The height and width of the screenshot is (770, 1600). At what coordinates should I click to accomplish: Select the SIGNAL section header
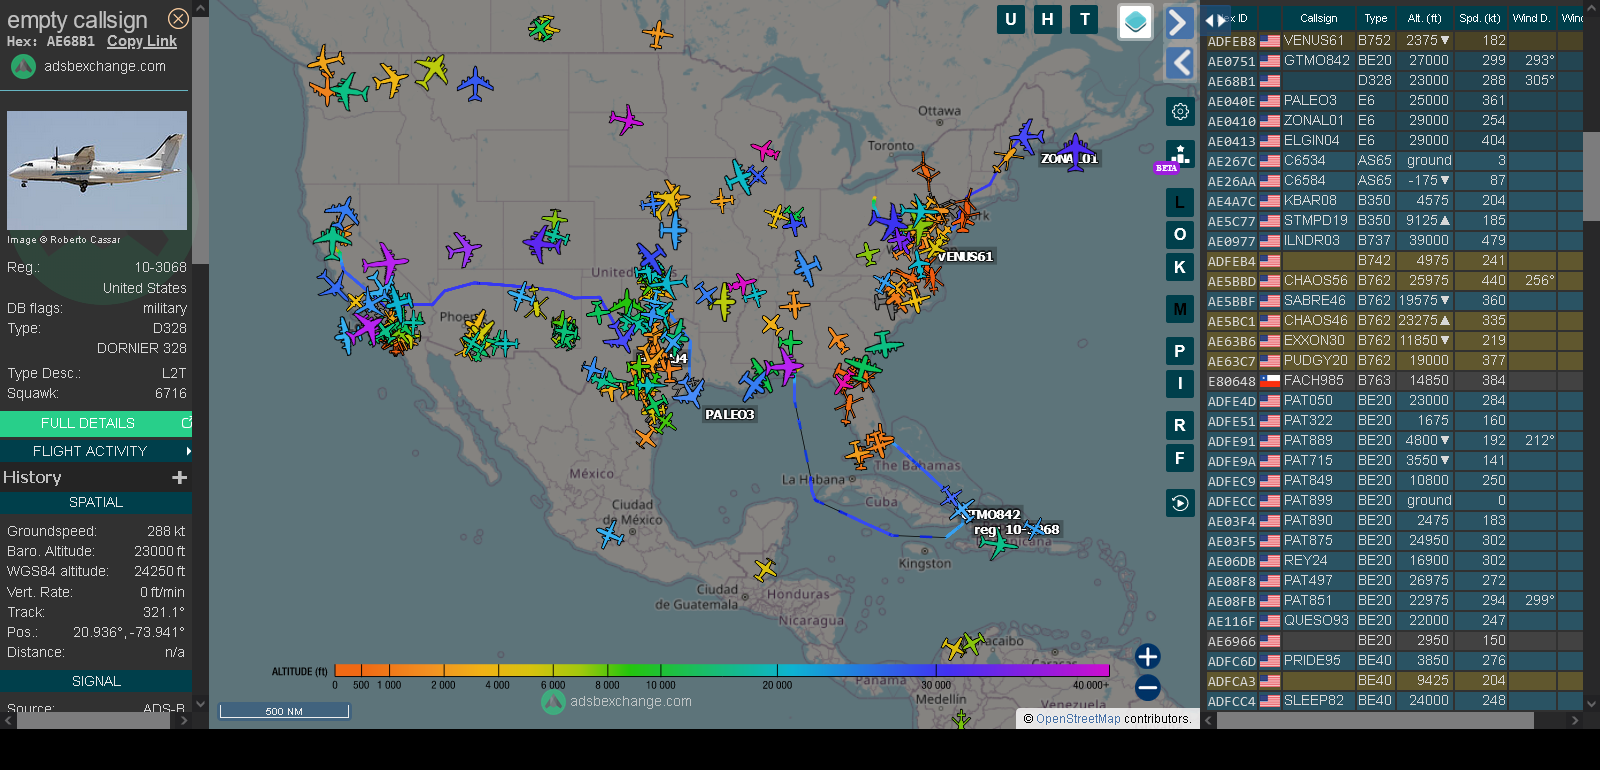[96, 681]
